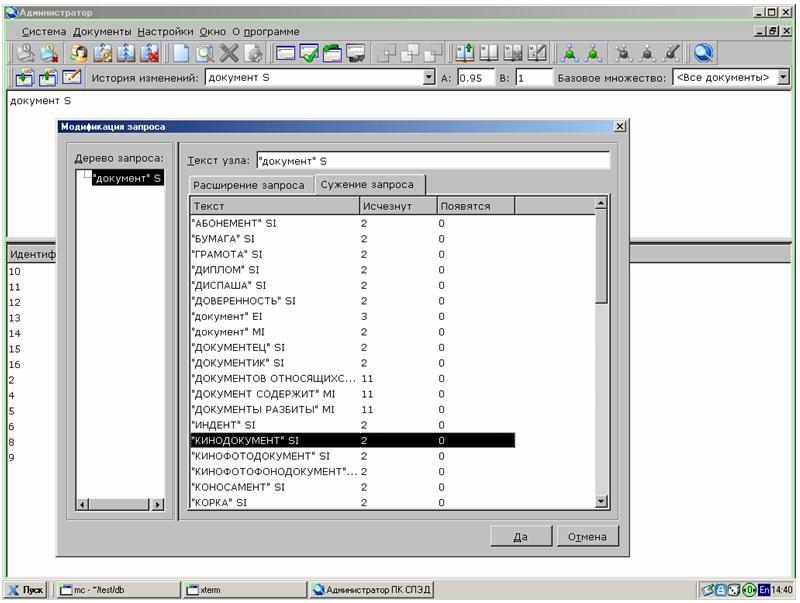Click the window with green checkmark icon
The height and width of the screenshot is (603, 800).
[309, 54]
